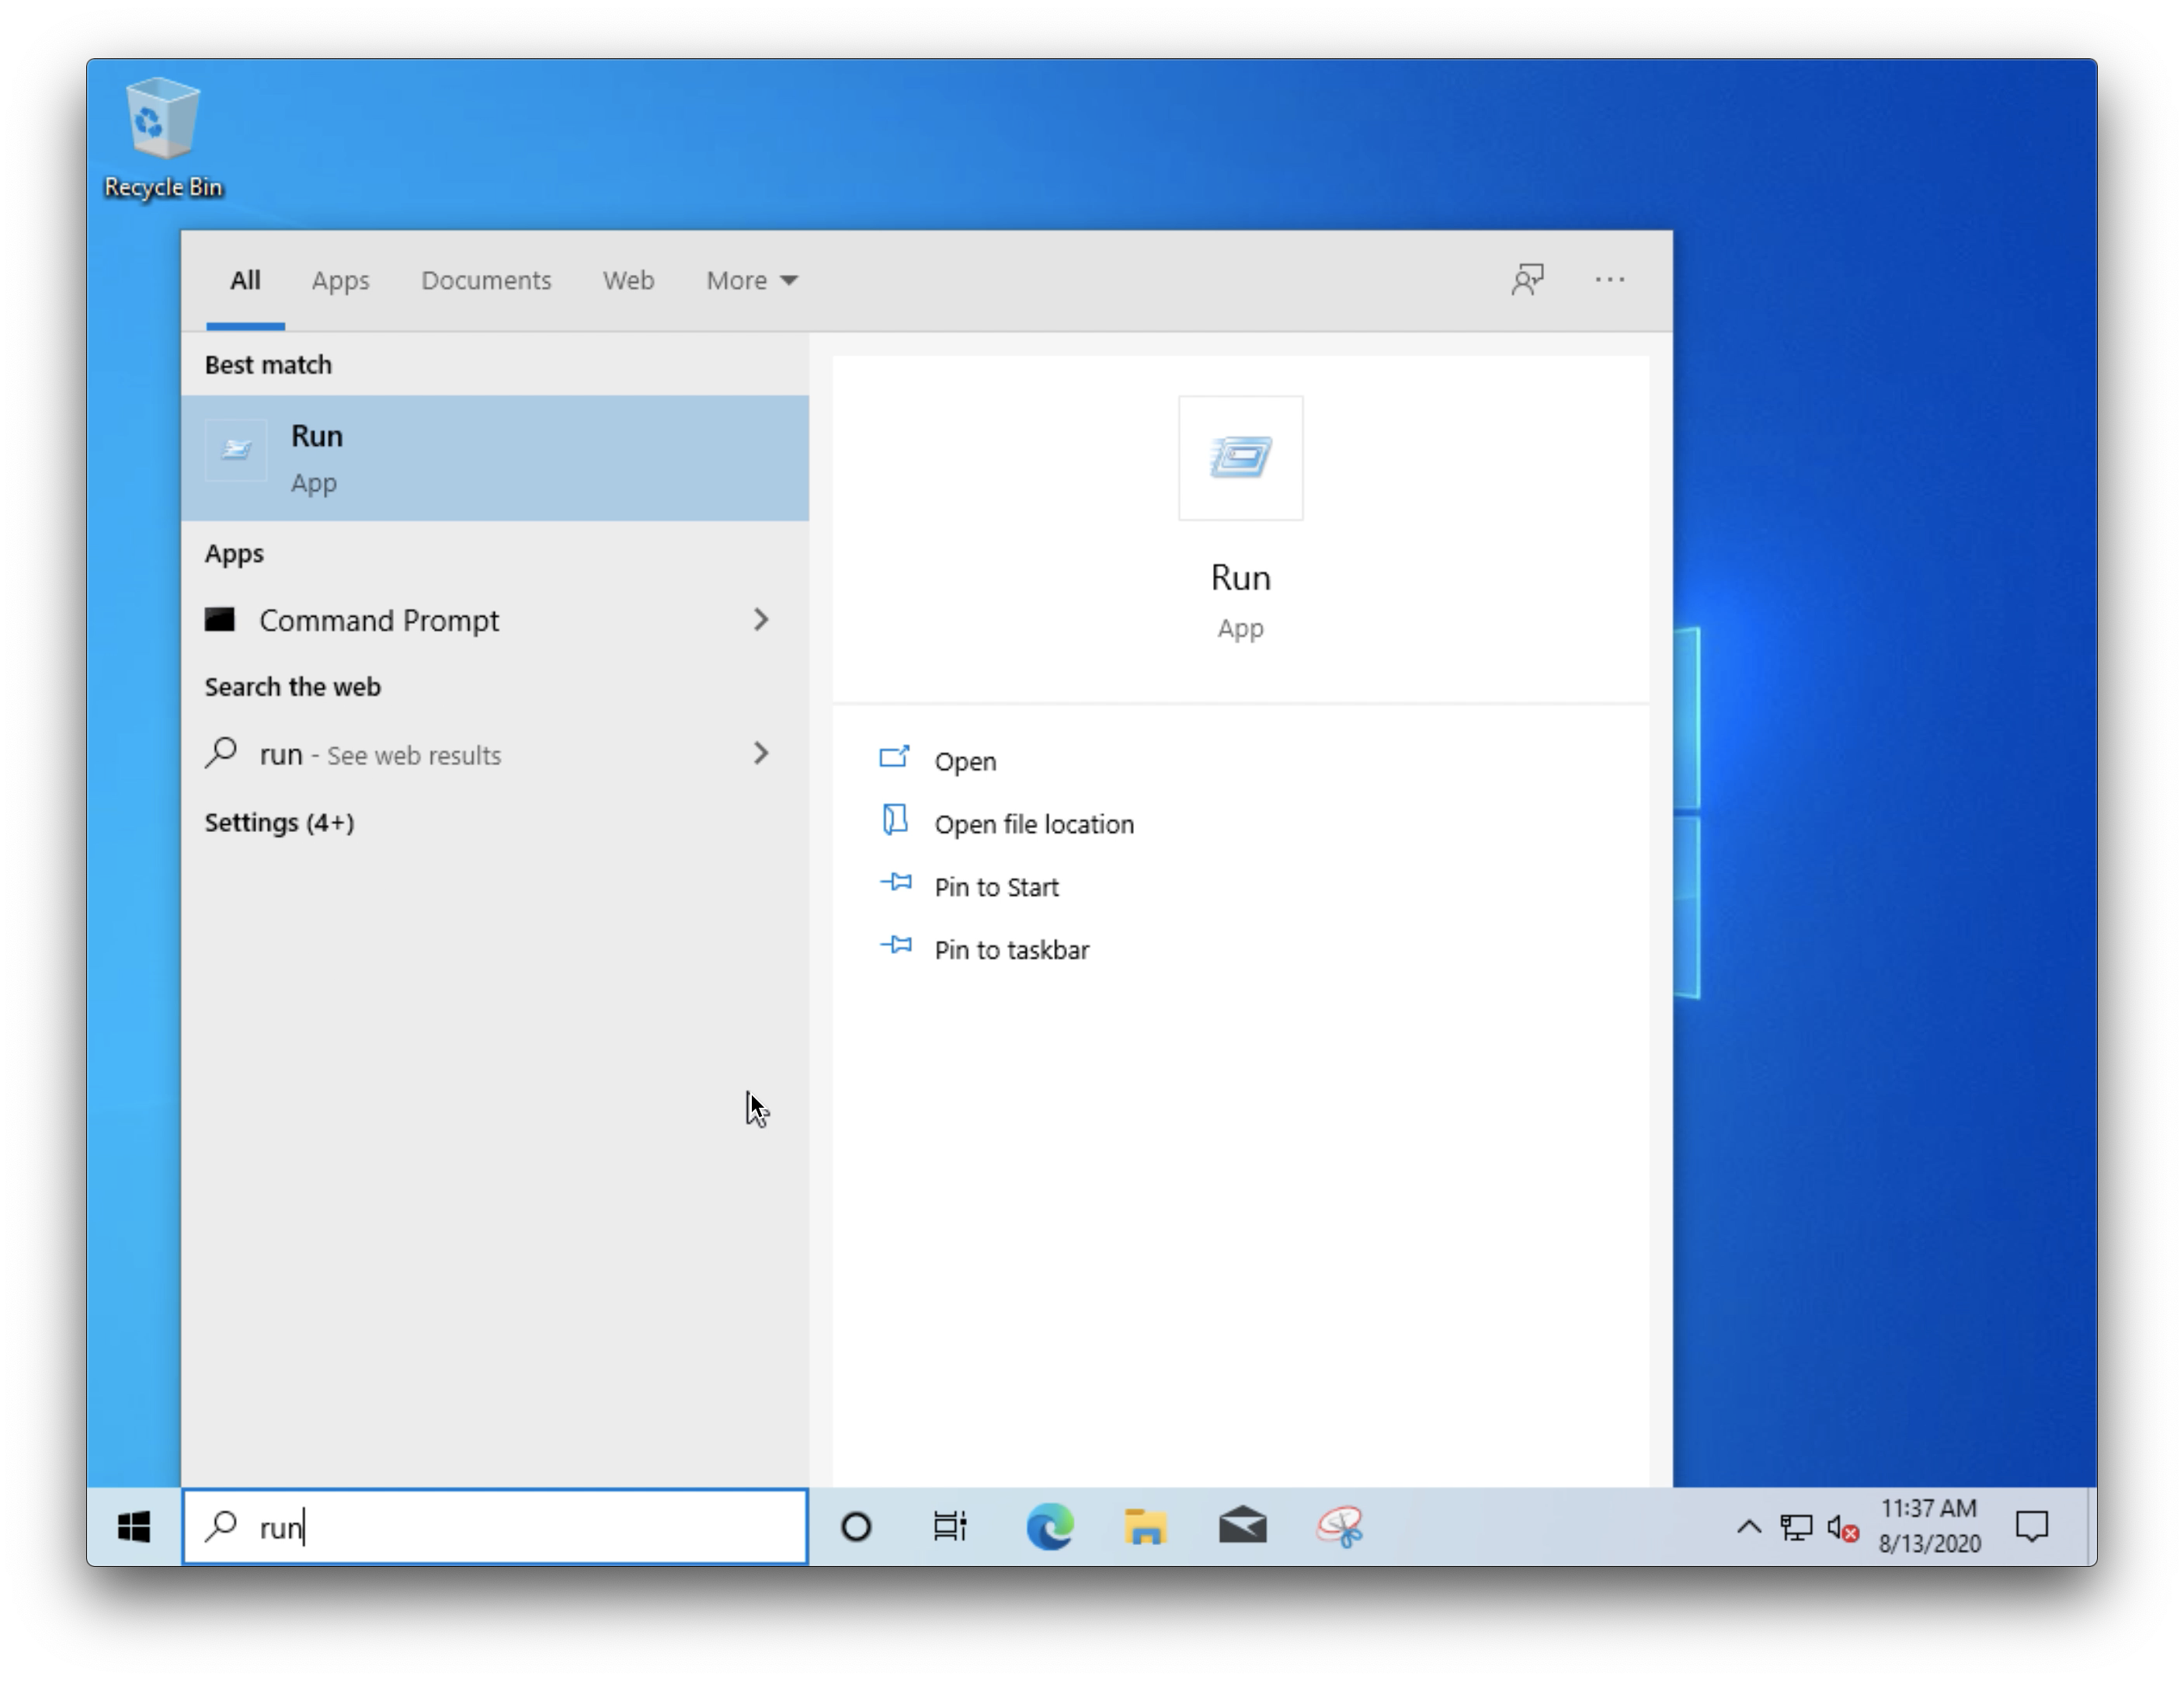Open the feedback icon in search header
The image size is (2184, 1681).
point(1527,280)
